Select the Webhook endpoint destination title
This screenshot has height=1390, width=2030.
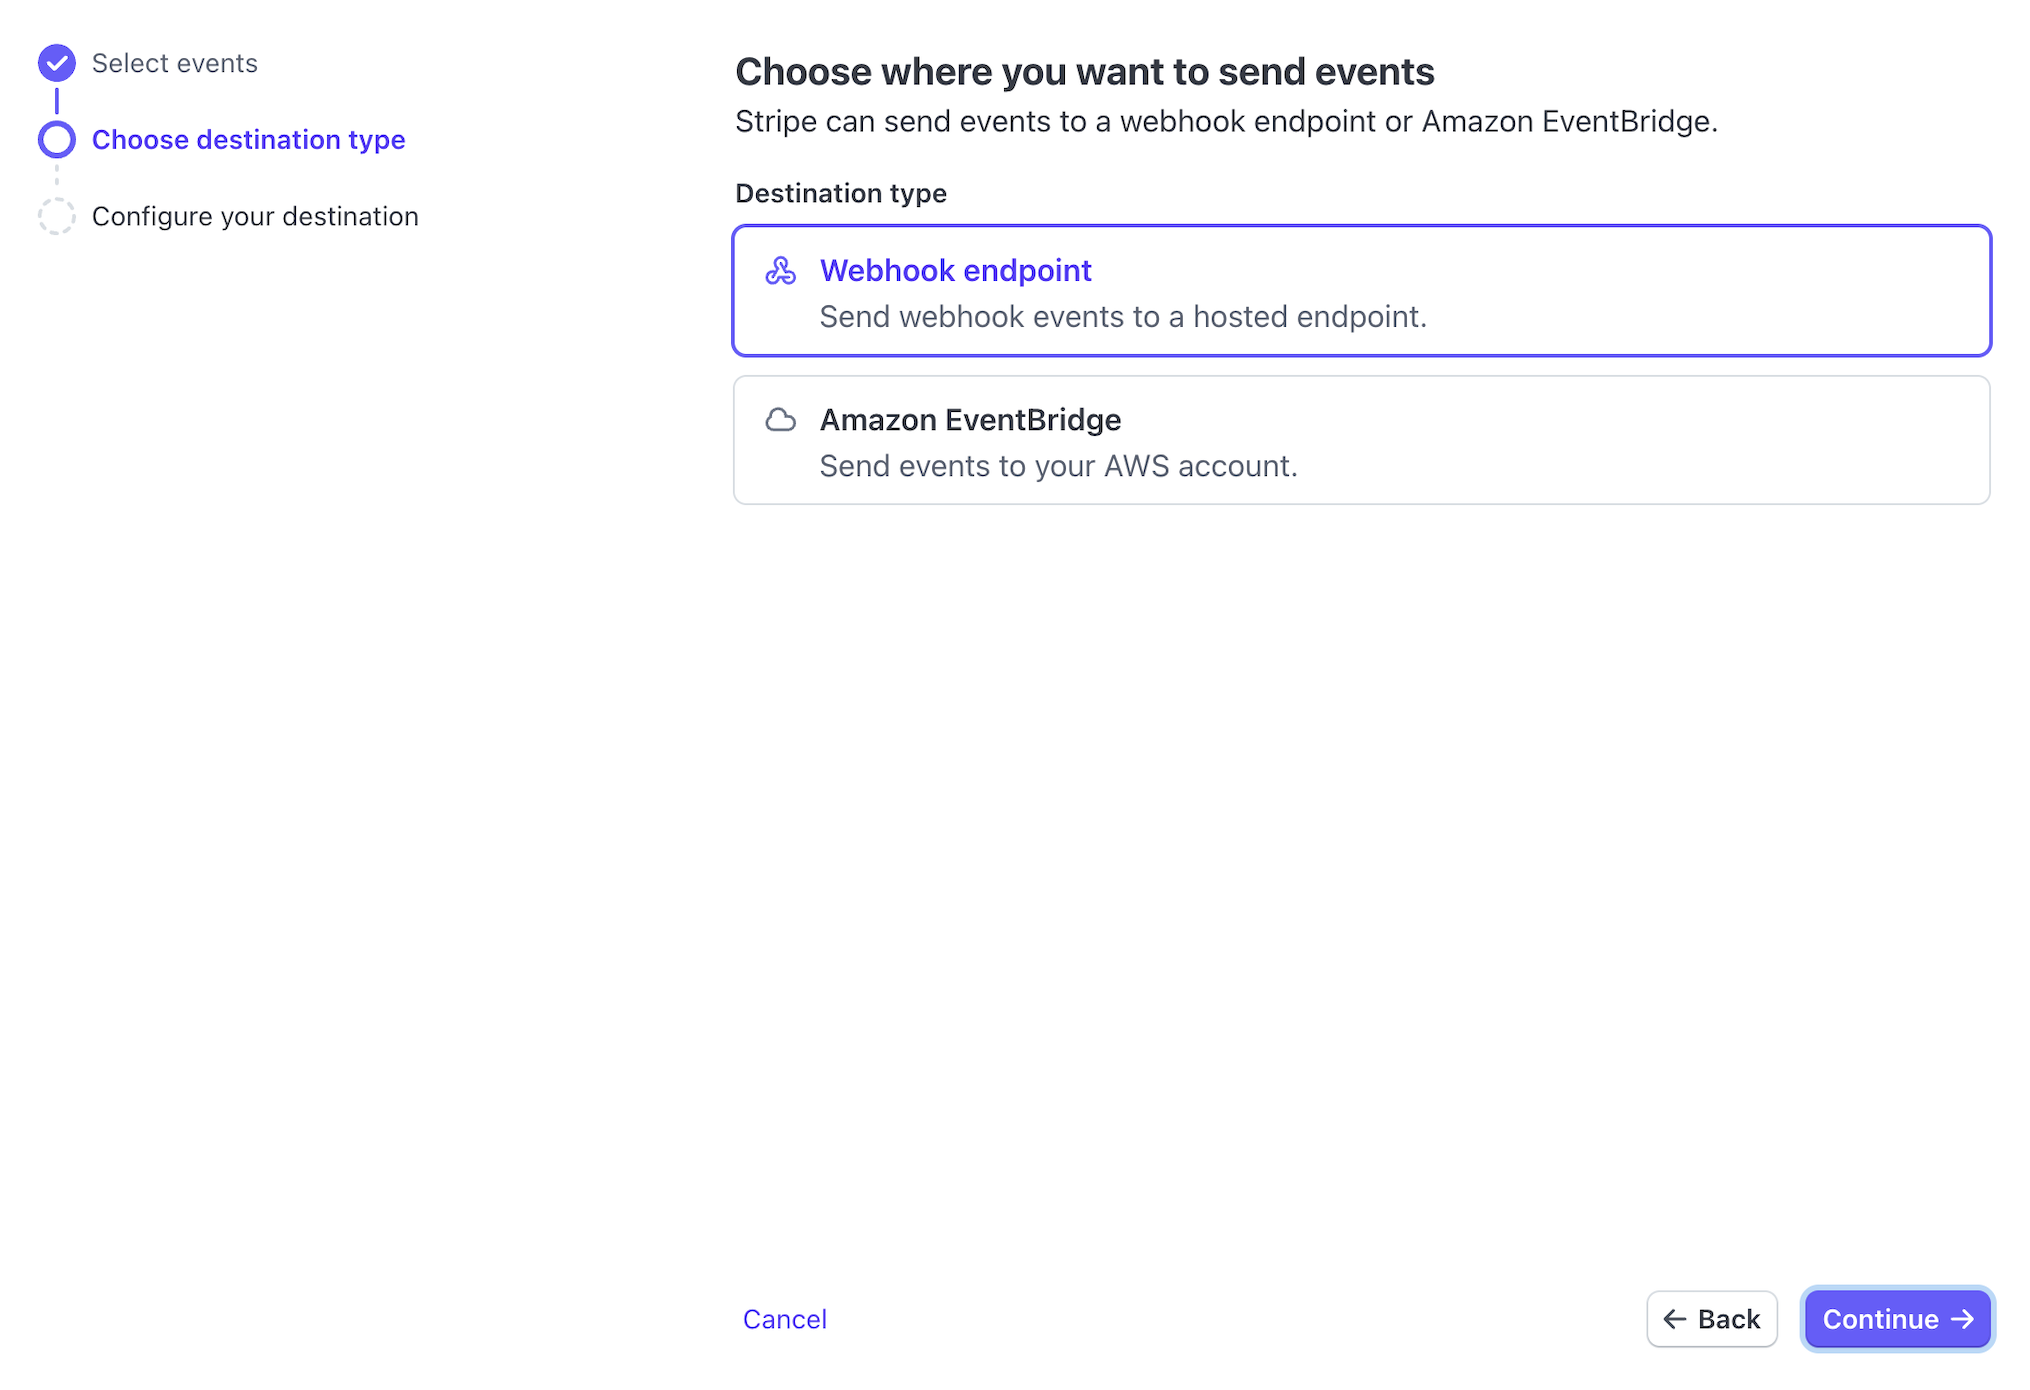(x=955, y=271)
